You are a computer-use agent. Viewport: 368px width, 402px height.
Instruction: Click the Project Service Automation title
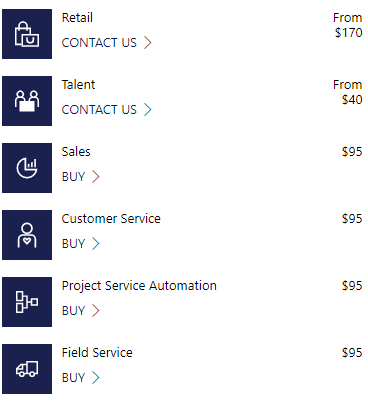pos(139,286)
